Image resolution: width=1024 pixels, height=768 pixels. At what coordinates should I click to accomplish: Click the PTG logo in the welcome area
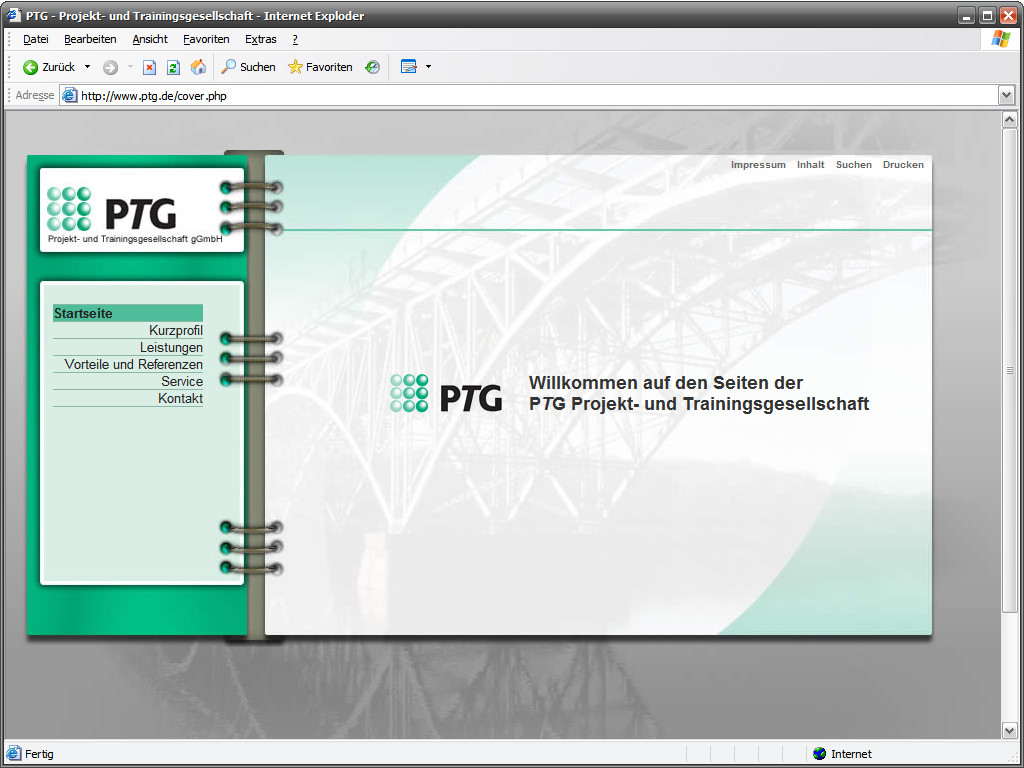coord(446,393)
